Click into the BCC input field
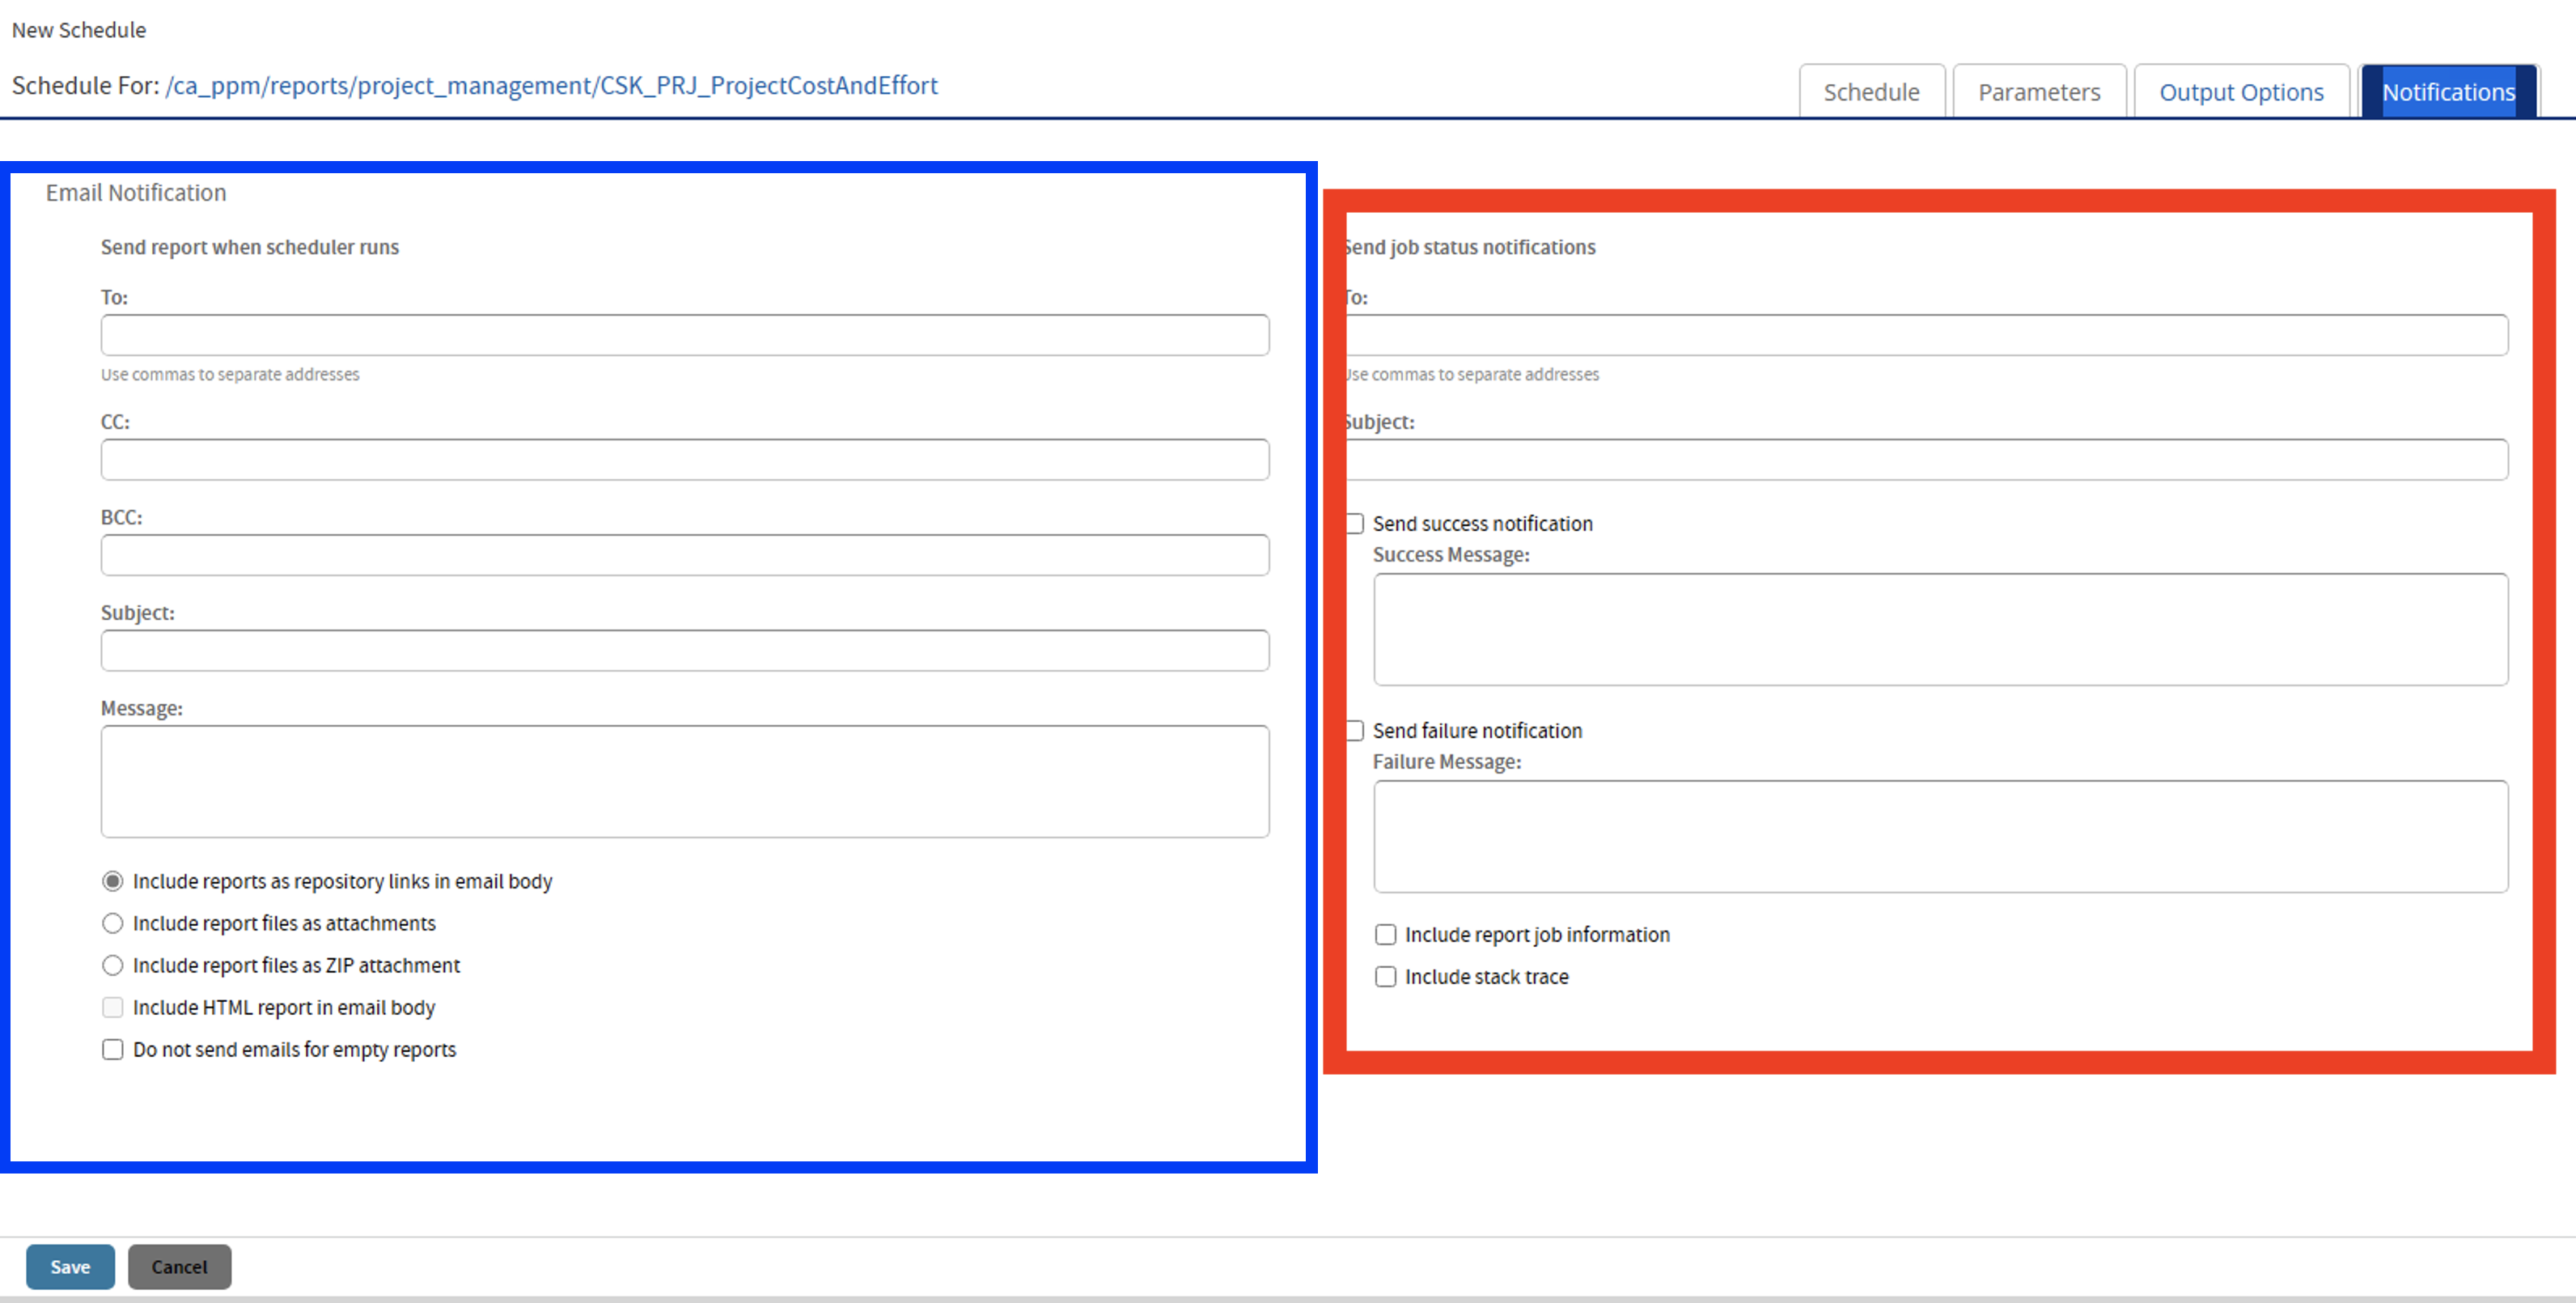This screenshot has width=2576, height=1303. [684, 555]
